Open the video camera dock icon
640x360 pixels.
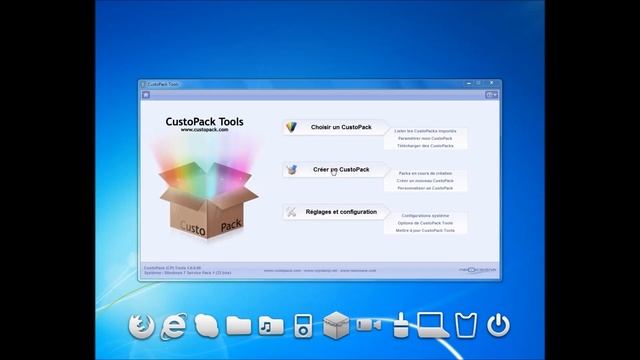click(x=369, y=325)
